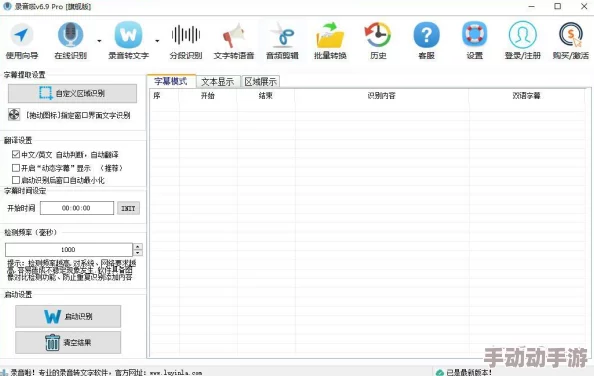This screenshot has height=376, width=594.
Task: Expand dropdown arrow beside 在线识别
Action: click(x=99, y=41)
